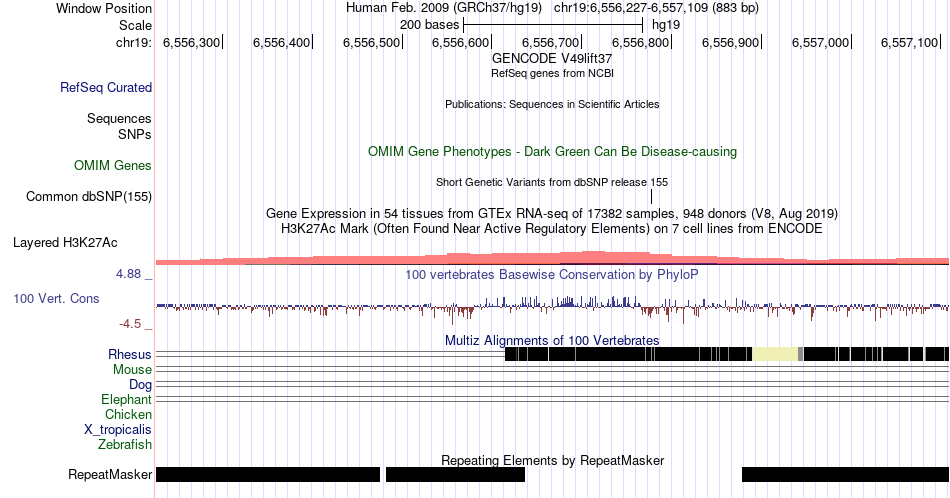Click the leftmost RepeatMasker block
This screenshot has height=498, width=950.
268,474
